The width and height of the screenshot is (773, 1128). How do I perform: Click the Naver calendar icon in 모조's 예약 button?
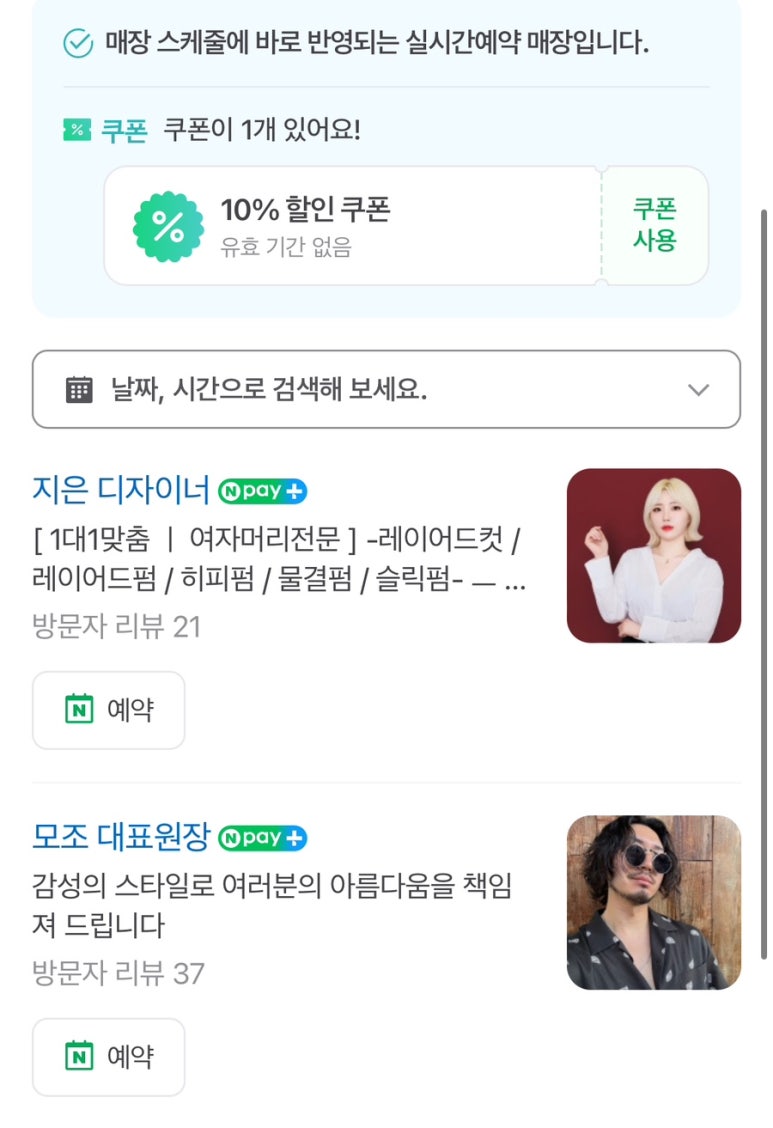click(79, 1057)
